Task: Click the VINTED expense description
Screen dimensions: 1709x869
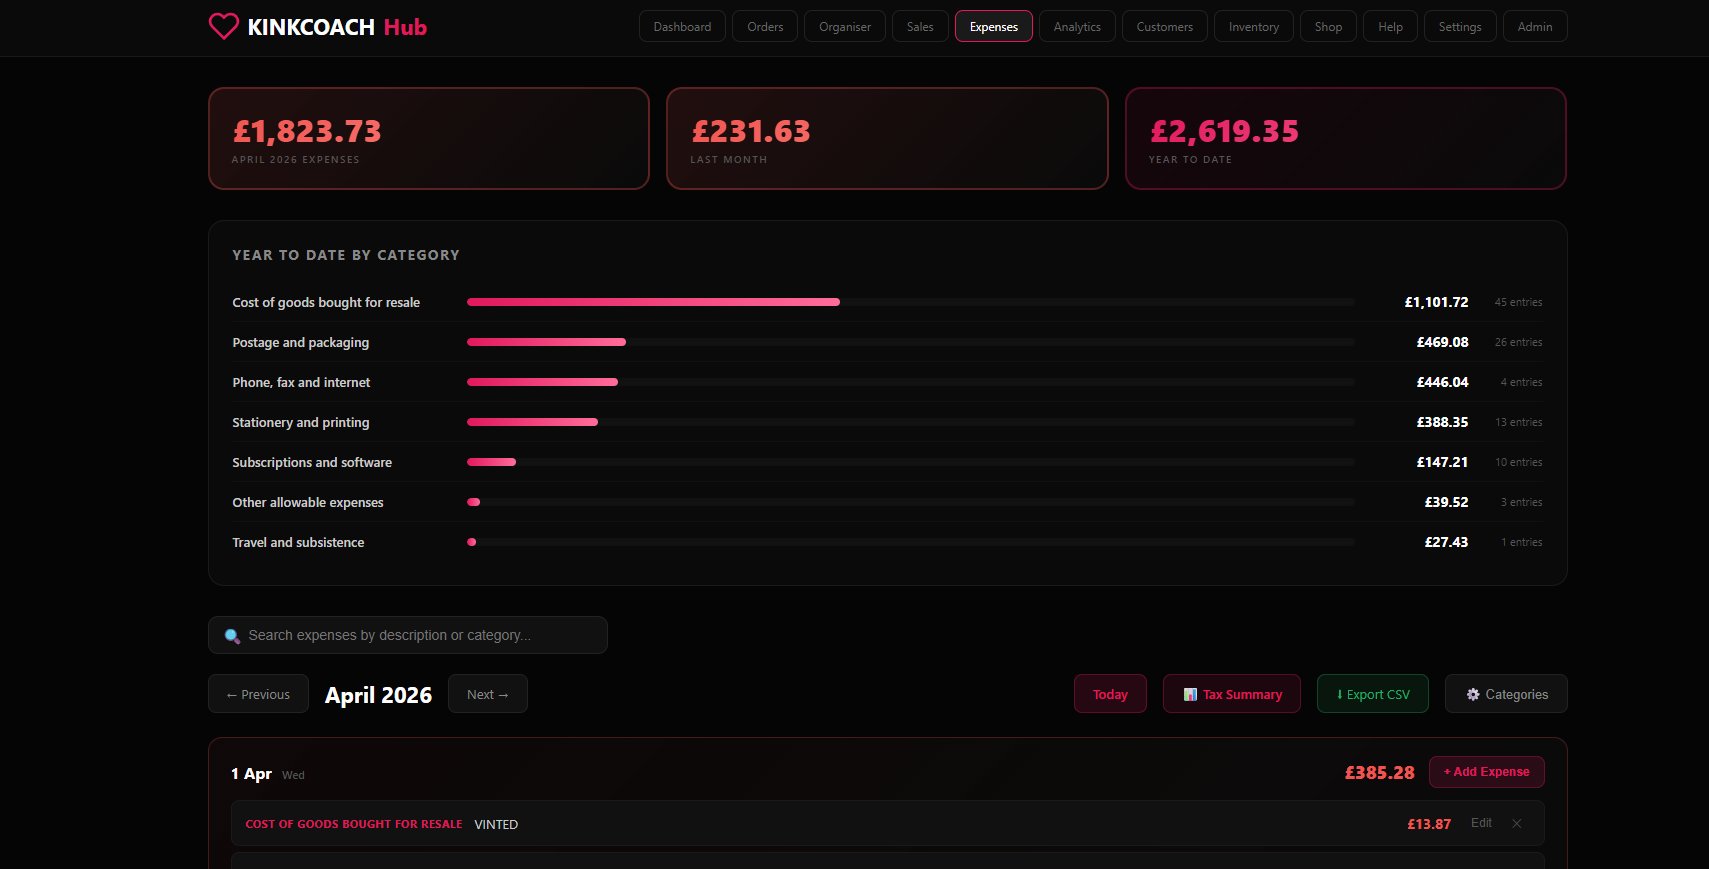Action: coord(496,824)
